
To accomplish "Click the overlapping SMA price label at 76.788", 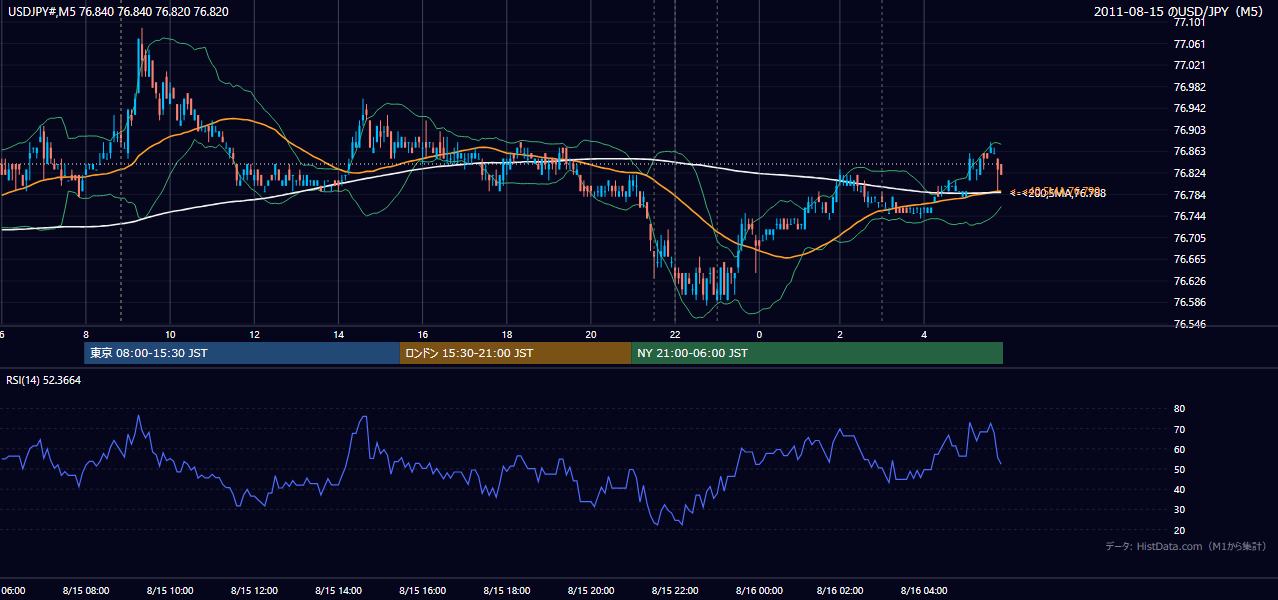I will point(1058,192).
